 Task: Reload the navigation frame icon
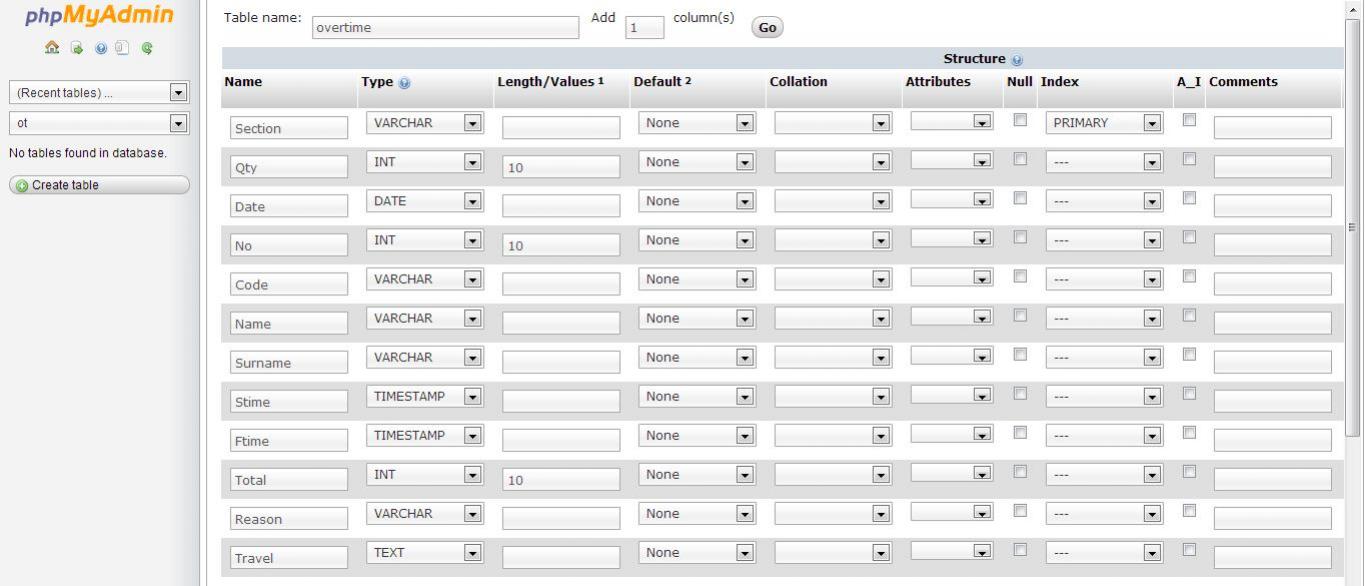click(146, 47)
